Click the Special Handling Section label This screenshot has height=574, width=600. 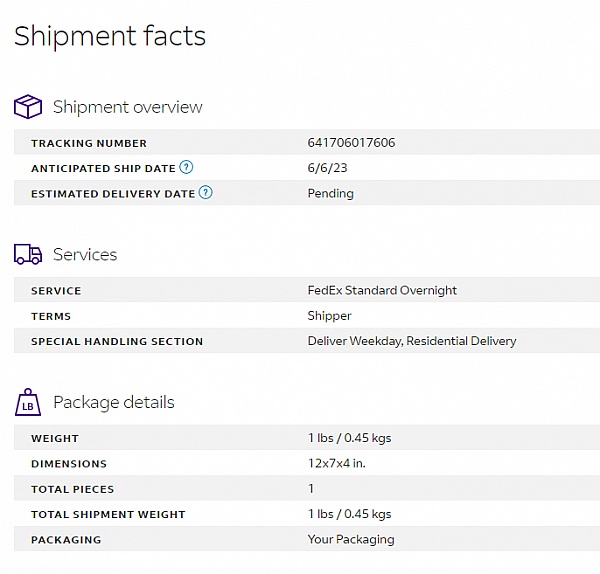(x=117, y=341)
